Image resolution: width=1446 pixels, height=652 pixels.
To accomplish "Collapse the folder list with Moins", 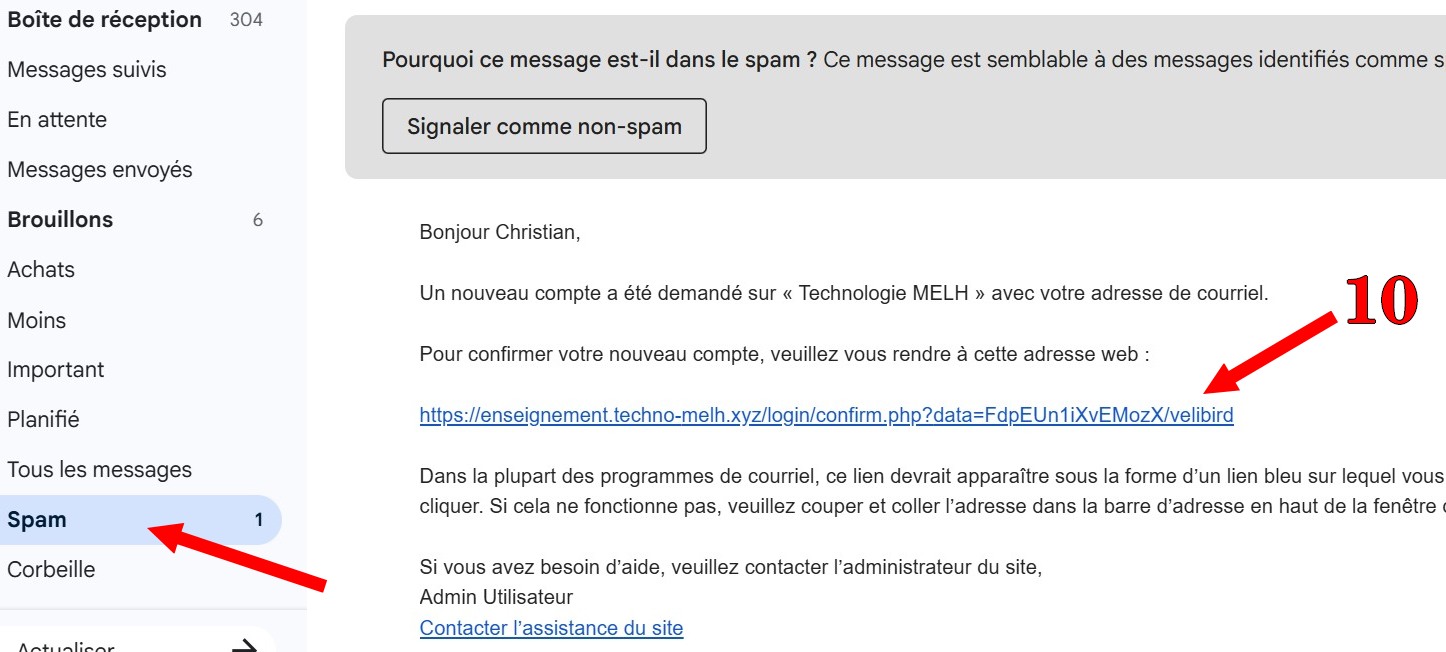I will [x=37, y=321].
